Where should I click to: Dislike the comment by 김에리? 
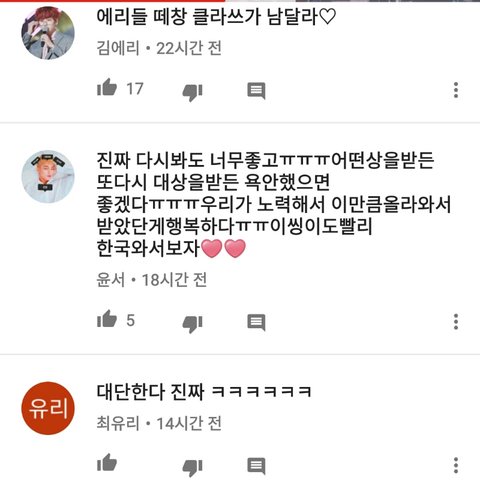point(193,92)
